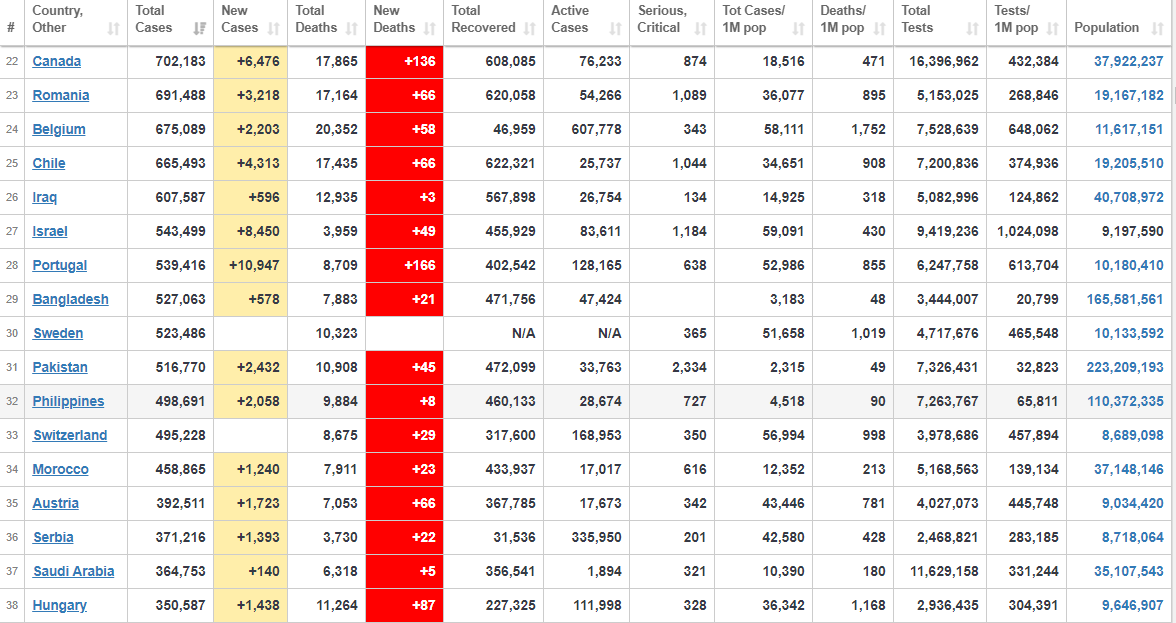
Task: Sort by Deaths/1M pop arrows
Action: (x=880, y=29)
